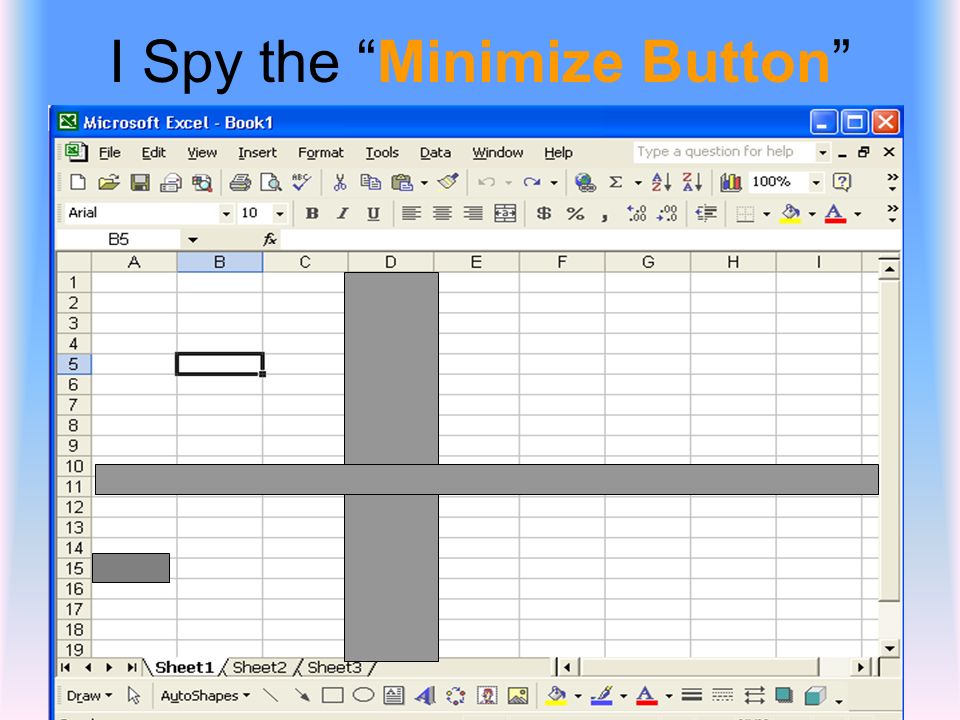
Task: Insert WordArt from Drawing toolbar
Action: pyautogui.click(x=425, y=696)
